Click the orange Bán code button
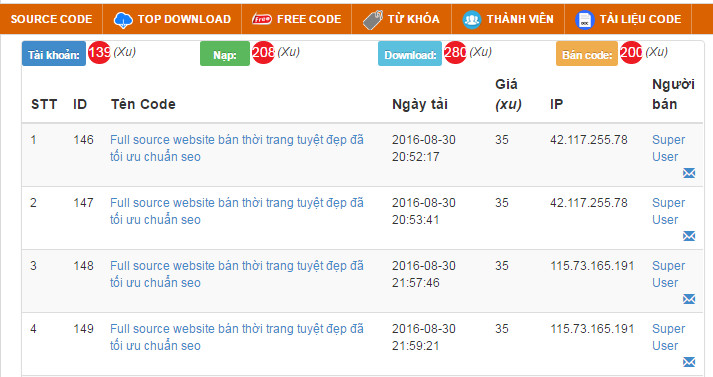Image resolution: width=713 pixels, height=377 pixels. coord(587,54)
